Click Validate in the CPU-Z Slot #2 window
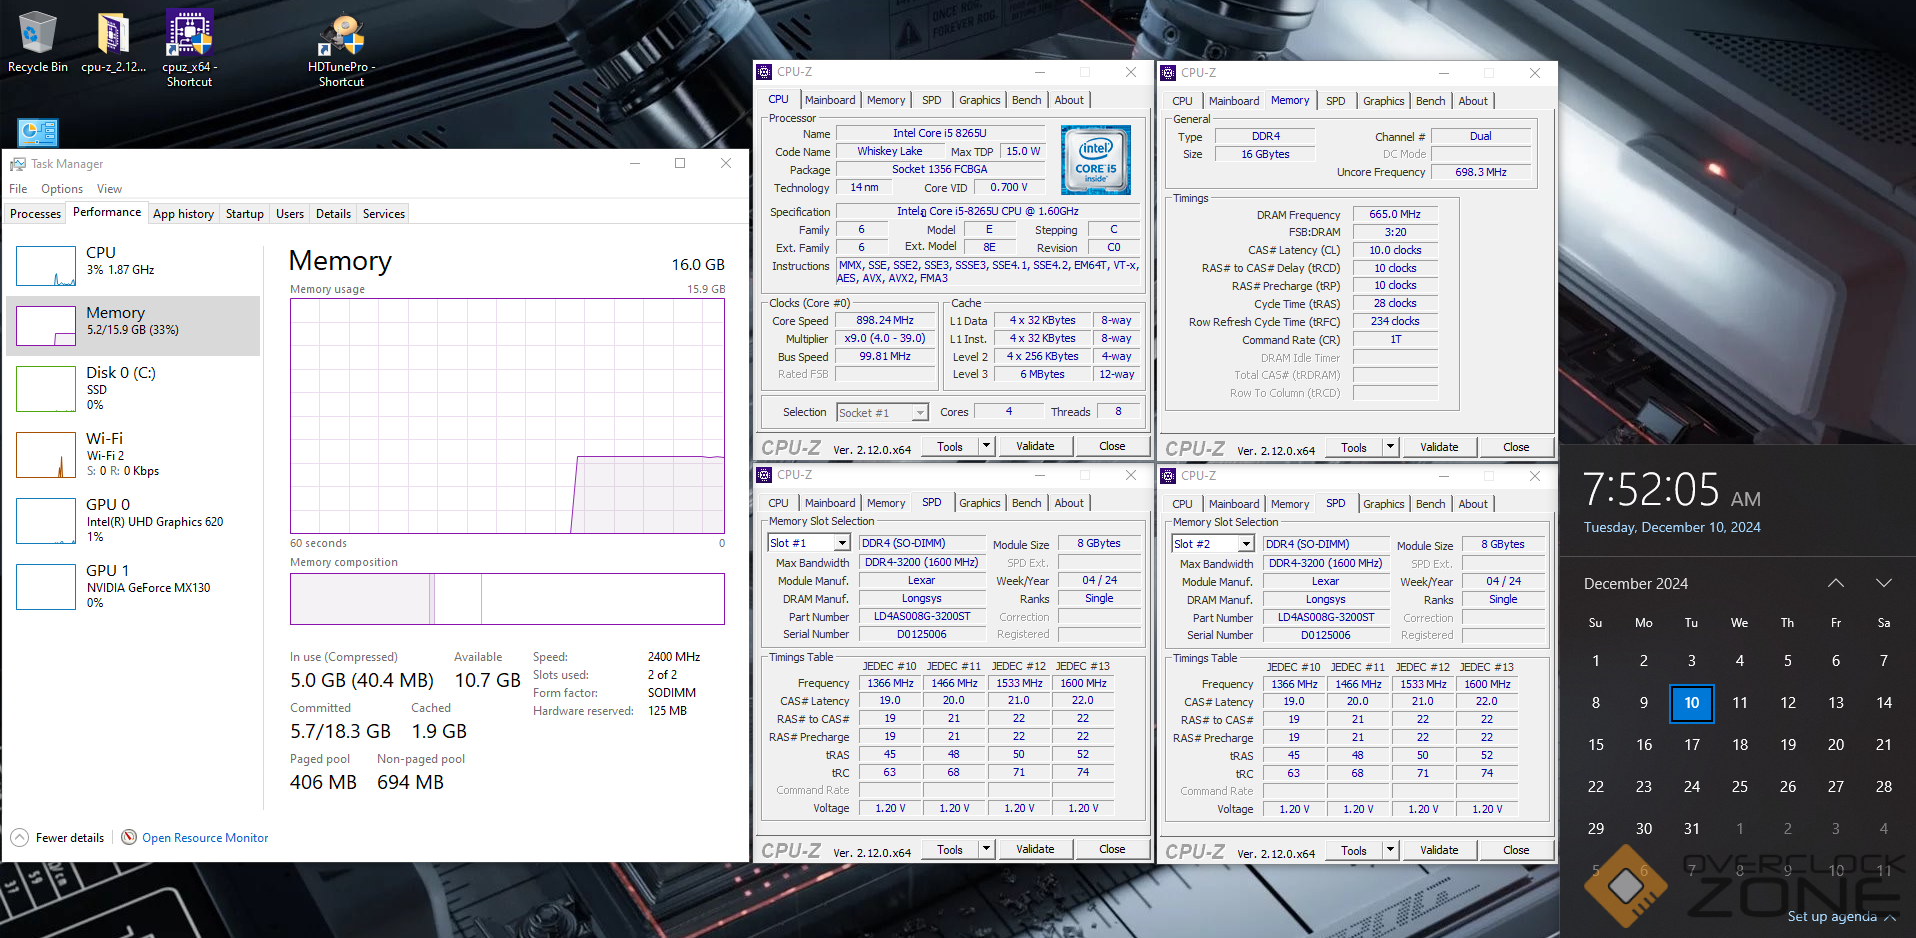 pyautogui.click(x=1438, y=850)
